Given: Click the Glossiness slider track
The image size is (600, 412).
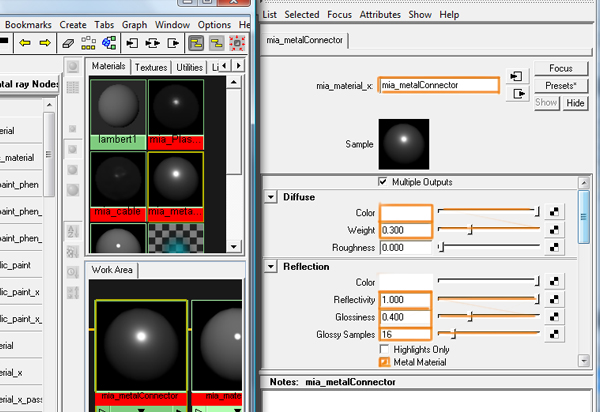Looking at the screenshot, I should click(489, 317).
